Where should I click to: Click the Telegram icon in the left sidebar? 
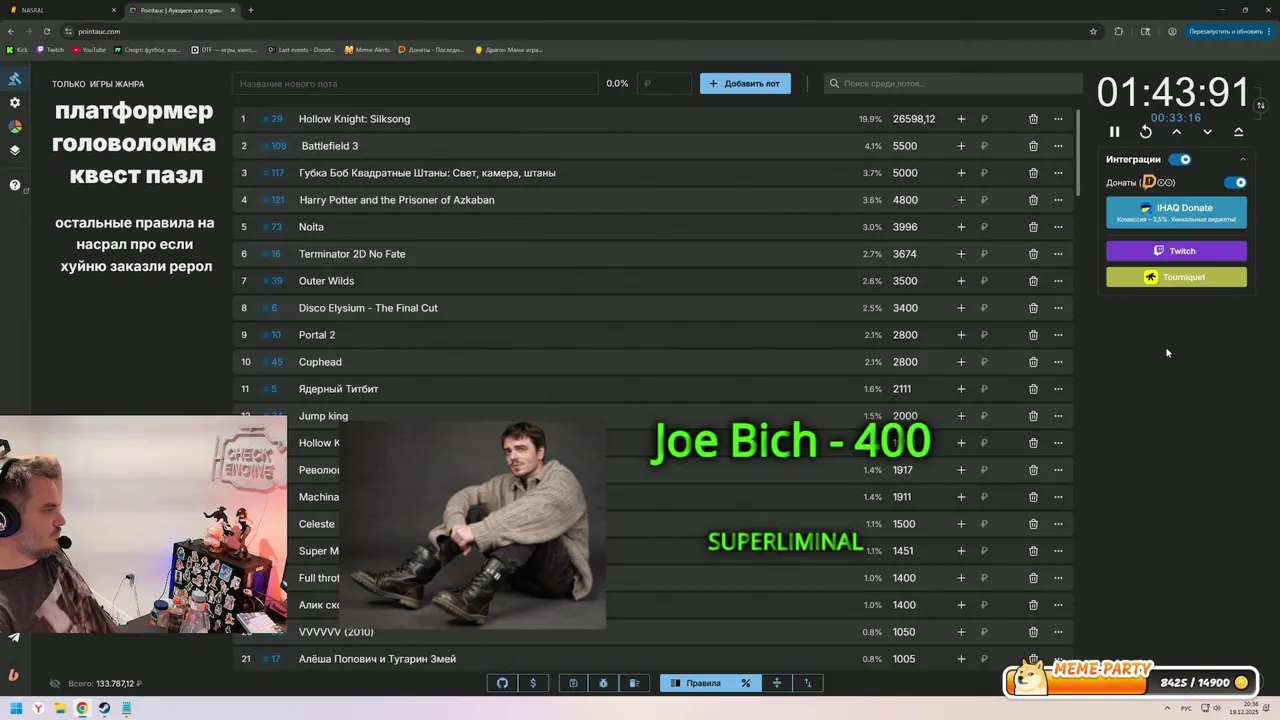(x=14, y=637)
